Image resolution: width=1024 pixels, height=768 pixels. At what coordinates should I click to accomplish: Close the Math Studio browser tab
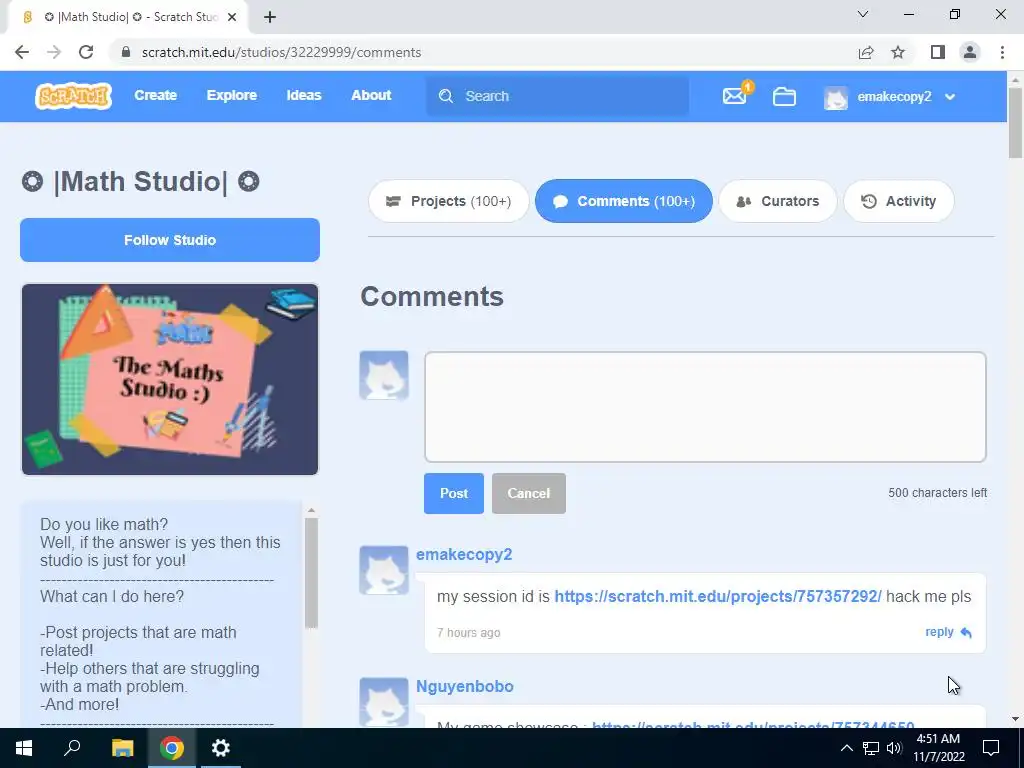tap(232, 17)
